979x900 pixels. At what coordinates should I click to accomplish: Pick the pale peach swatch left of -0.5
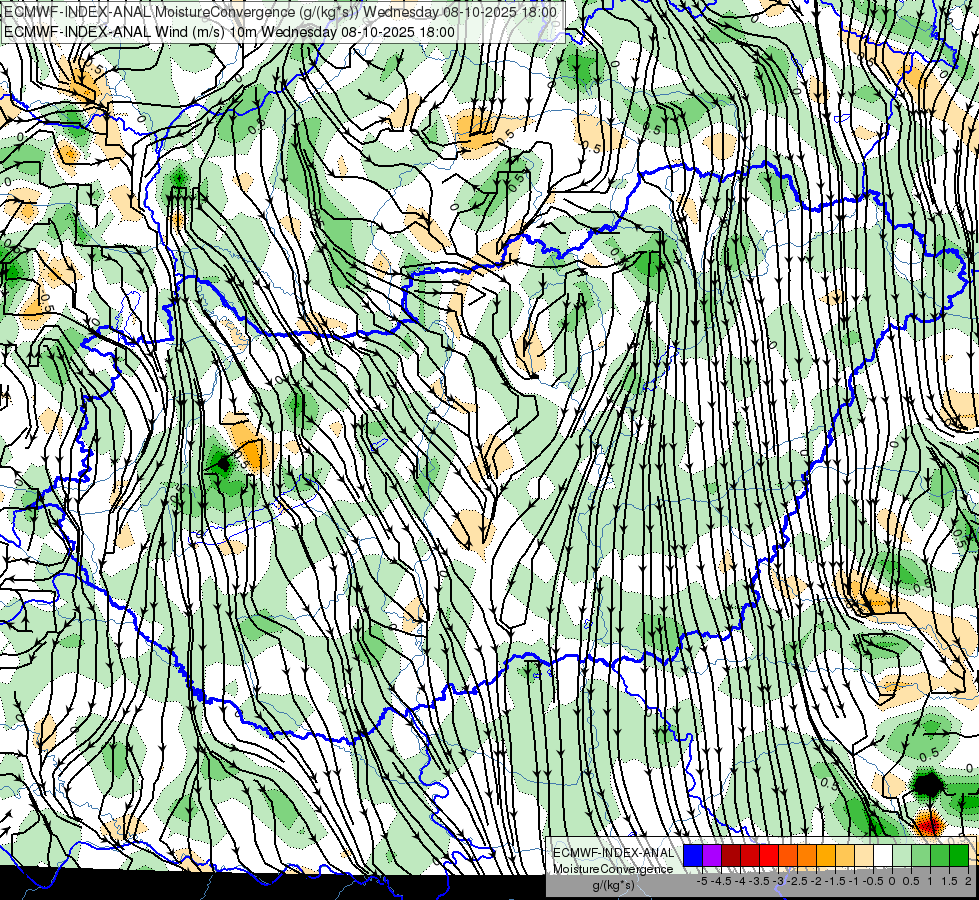pos(864,855)
